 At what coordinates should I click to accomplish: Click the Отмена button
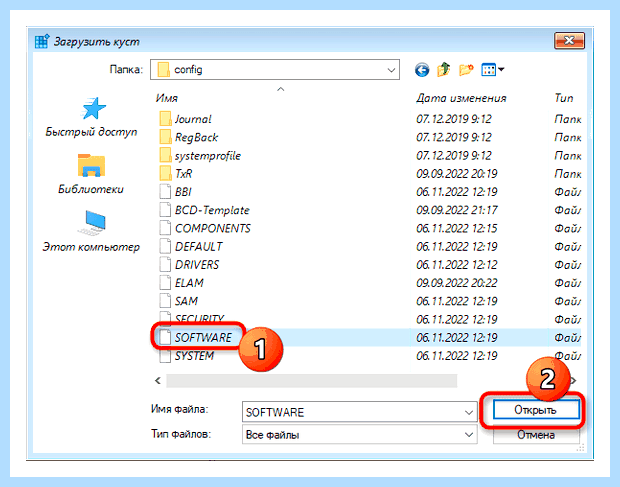(536, 435)
